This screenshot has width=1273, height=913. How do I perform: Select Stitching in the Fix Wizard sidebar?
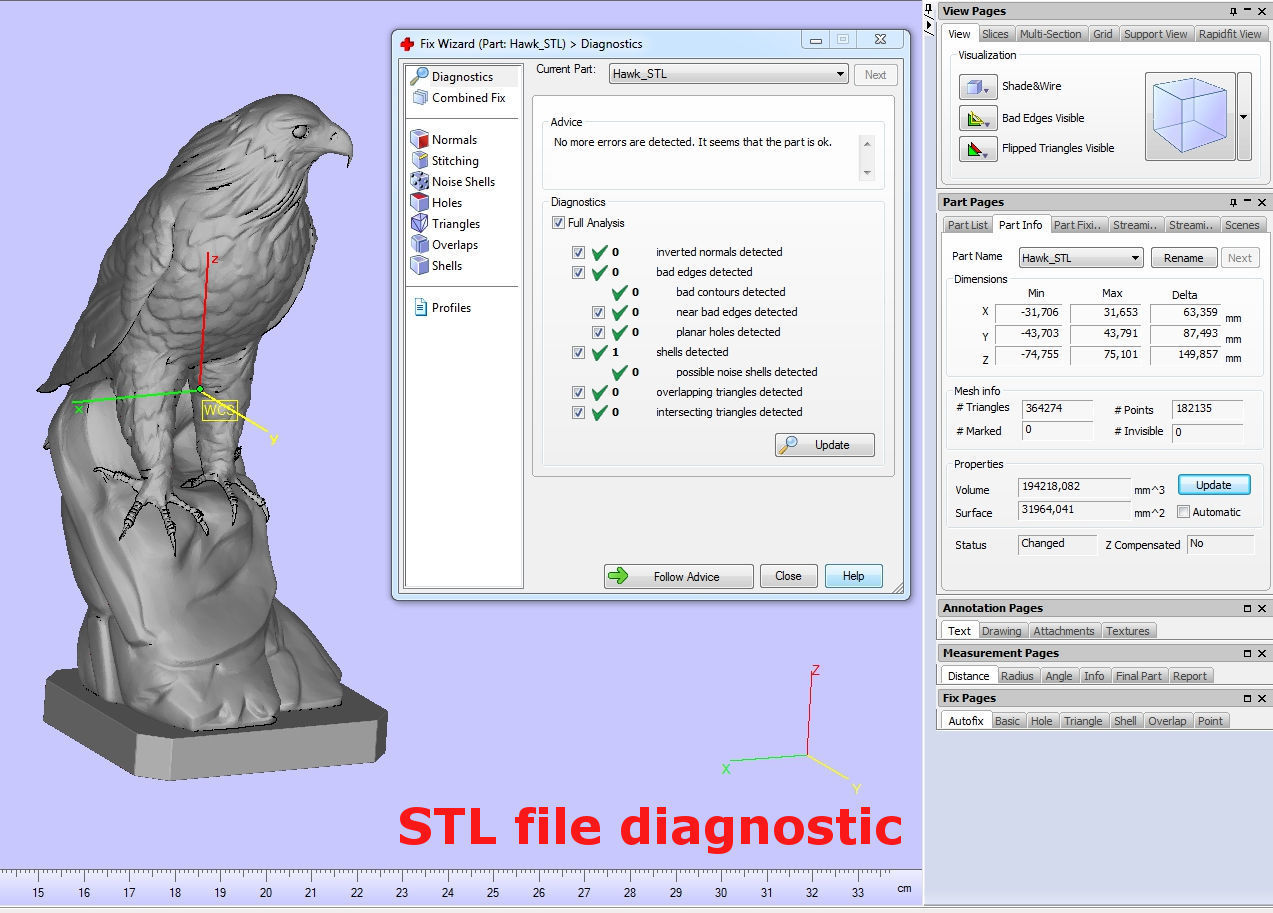(445, 161)
